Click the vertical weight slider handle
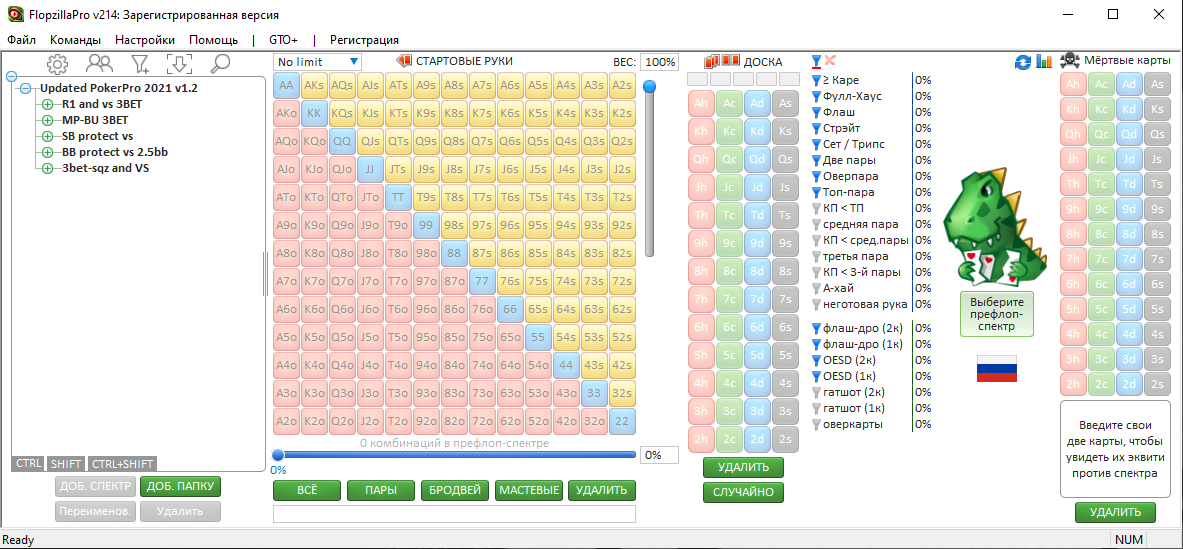This screenshot has height=549, width=1183. [649, 87]
